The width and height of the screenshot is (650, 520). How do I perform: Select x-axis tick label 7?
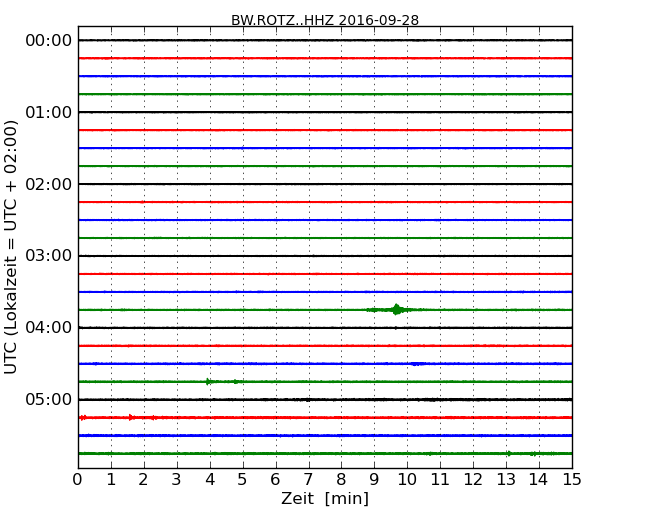click(308, 480)
